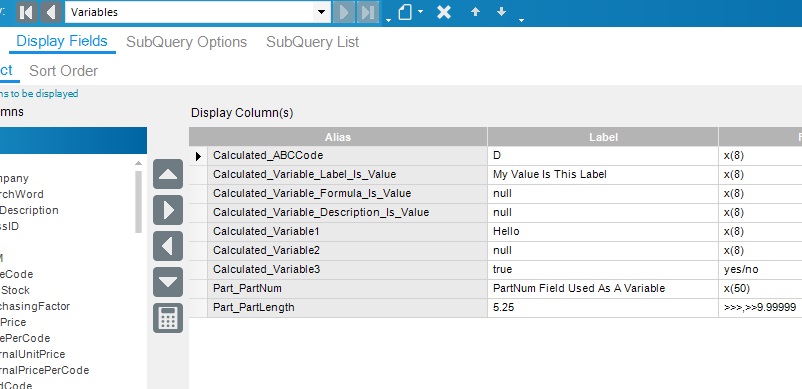Switch to SubQuery List tab
Image resolution: width=802 pixels, height=389 pixels.
tap(313, 42)
